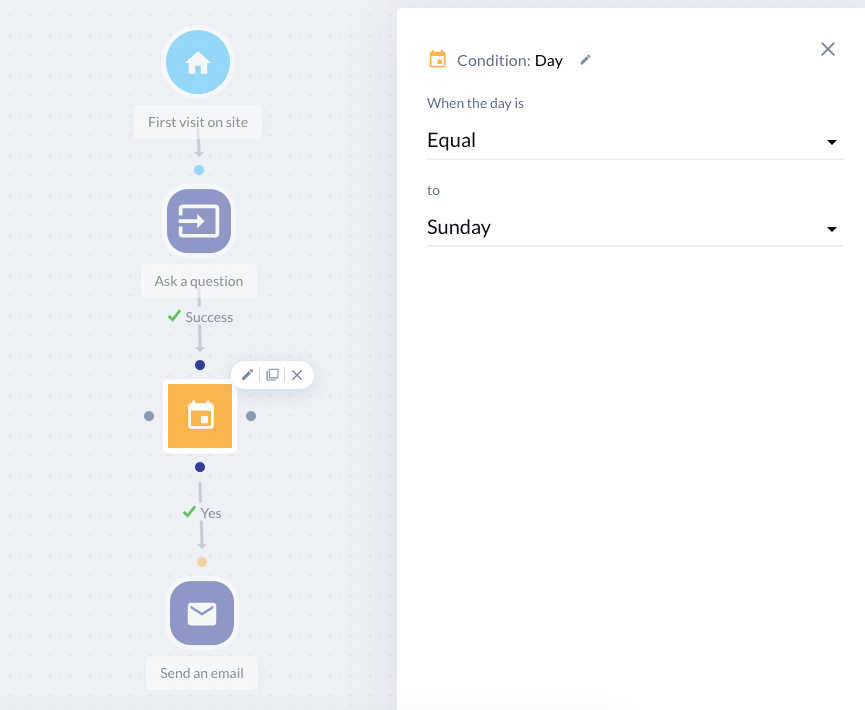
Task: Close the Condition settings panel
Action: click(827, 49)
